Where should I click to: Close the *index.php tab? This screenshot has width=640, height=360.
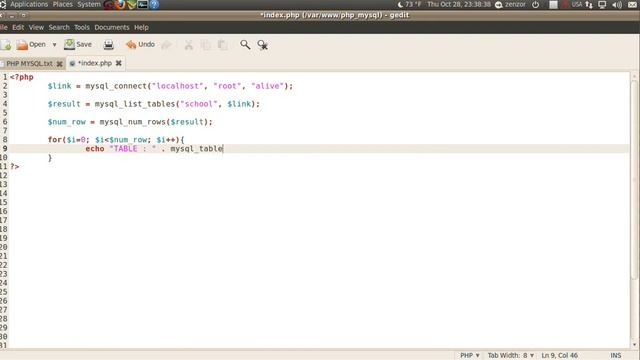pyautogui.click(x=119, y=63)
